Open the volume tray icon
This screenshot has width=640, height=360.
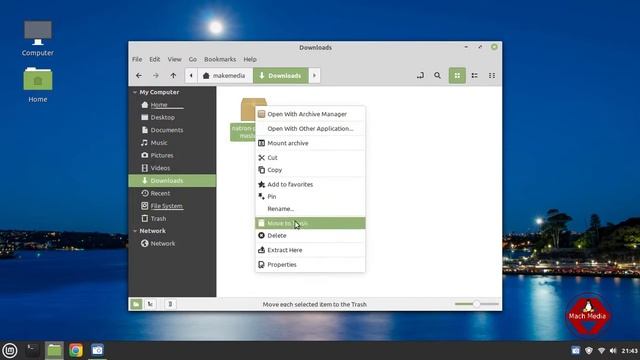click(613, 351)
